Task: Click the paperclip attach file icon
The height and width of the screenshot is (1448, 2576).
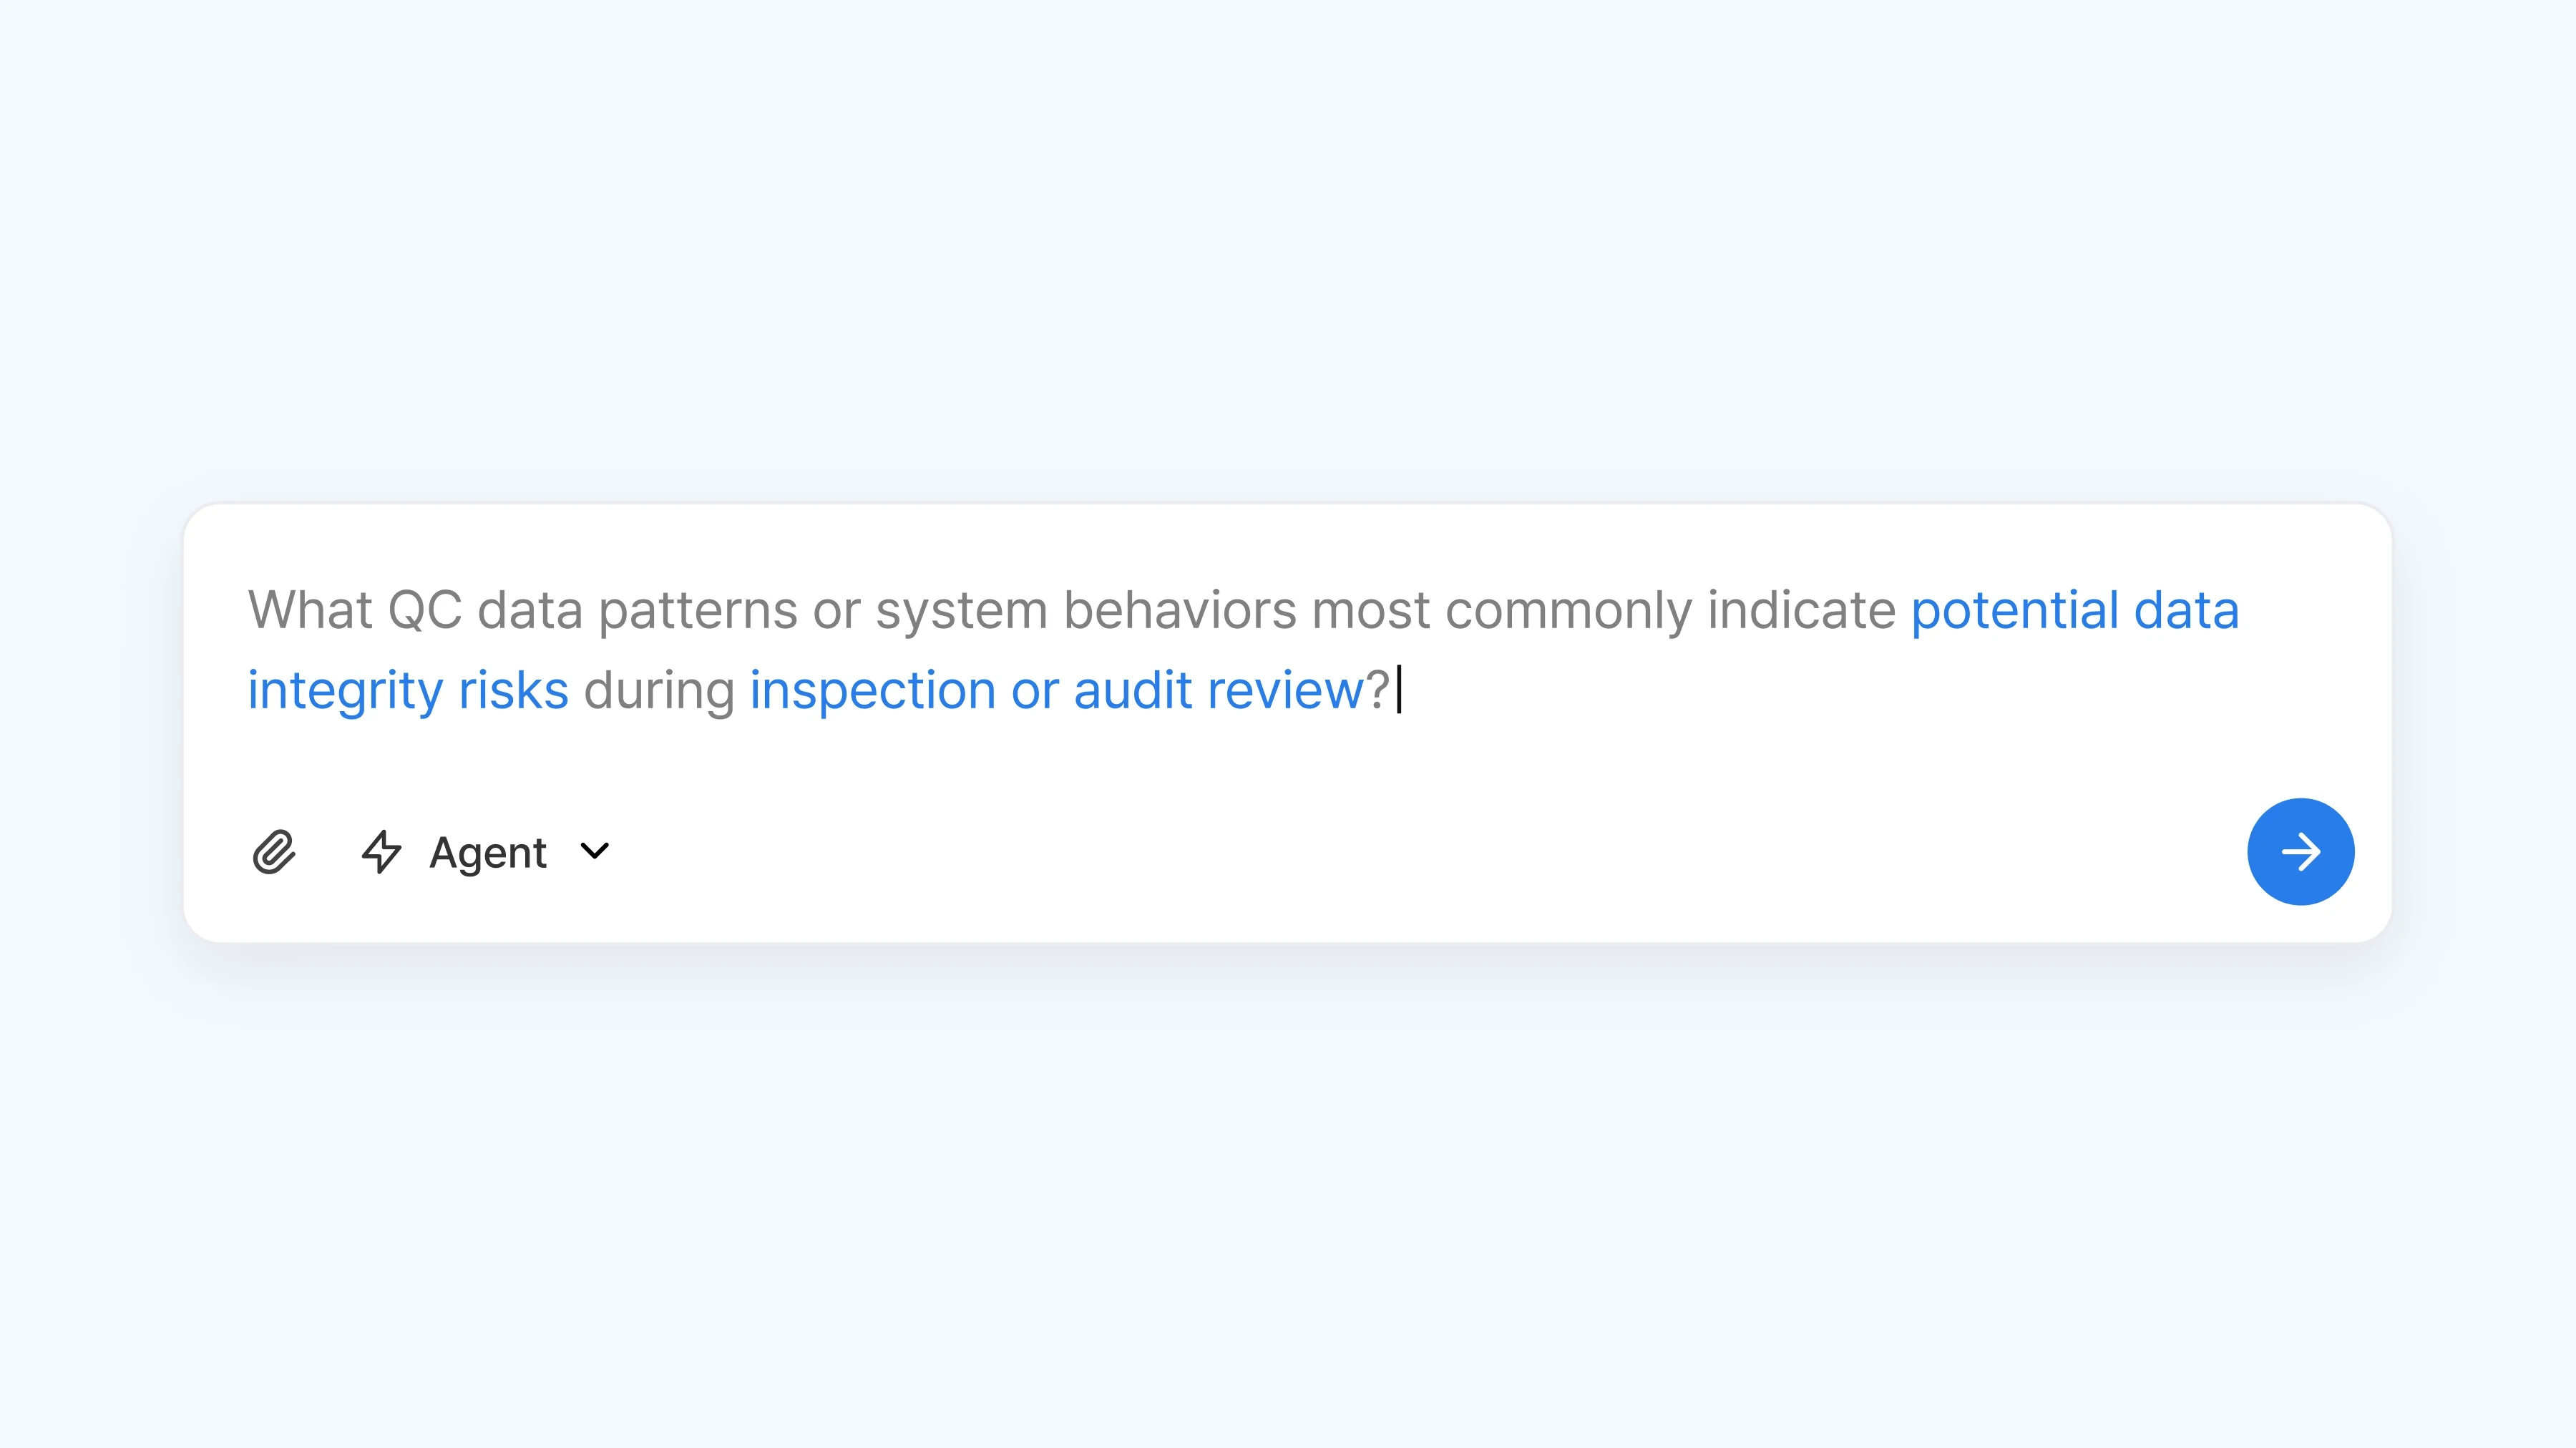Action: (274, 852)
